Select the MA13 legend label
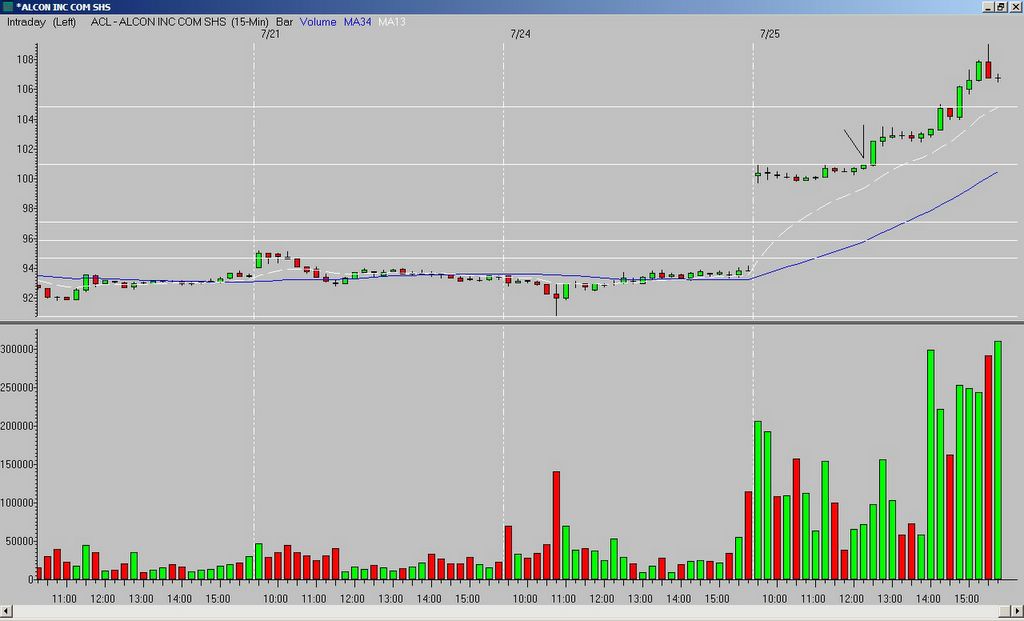The width and height of the screenshot is (1024, 621). pyautogui.click(x=392, y=22)
